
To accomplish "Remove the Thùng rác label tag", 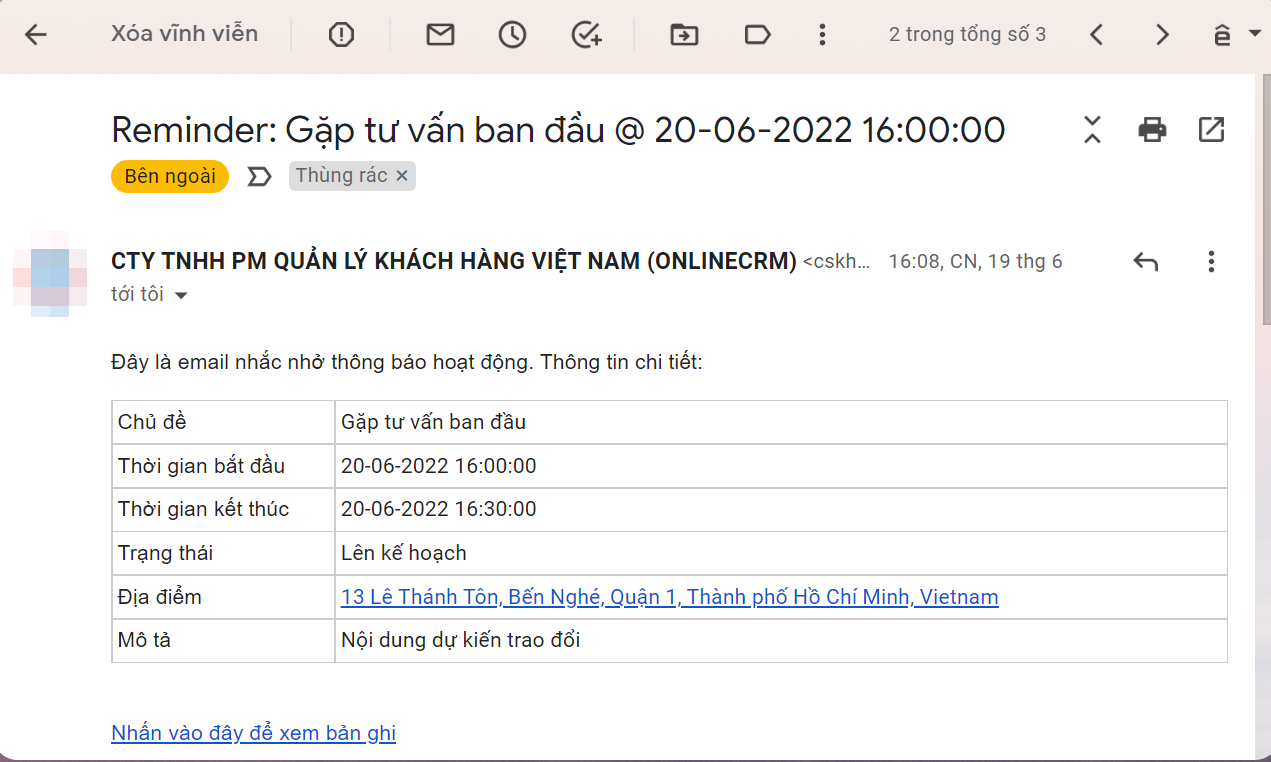I will click(403, 176).
